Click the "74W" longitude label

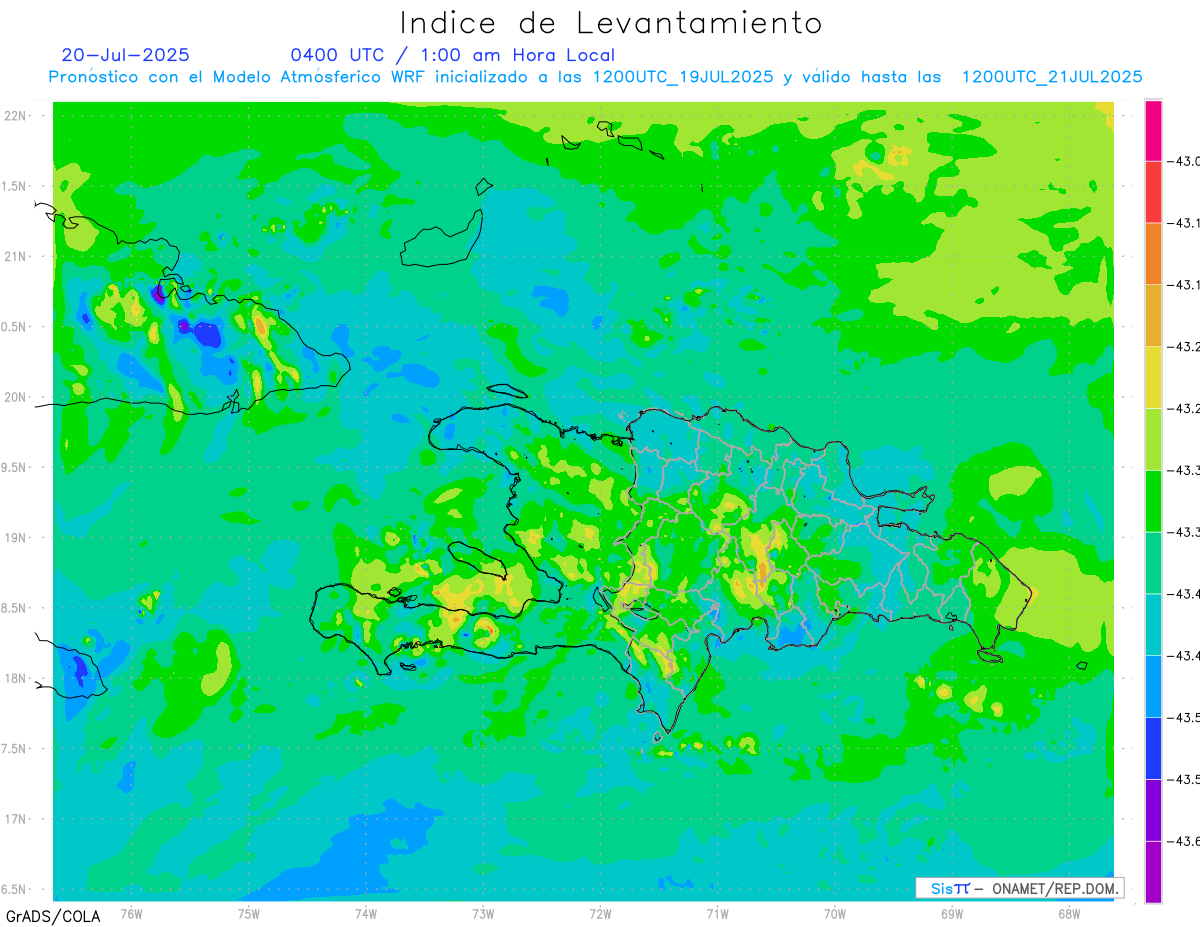366,914
